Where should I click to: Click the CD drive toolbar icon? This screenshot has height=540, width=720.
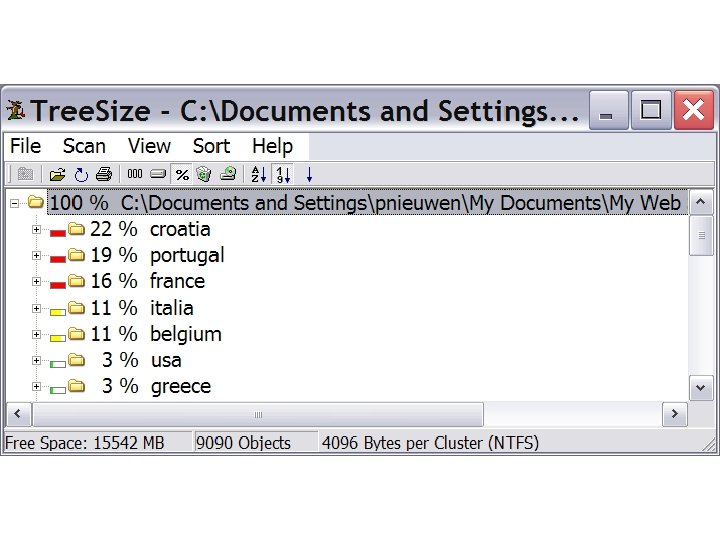[228, 174]
